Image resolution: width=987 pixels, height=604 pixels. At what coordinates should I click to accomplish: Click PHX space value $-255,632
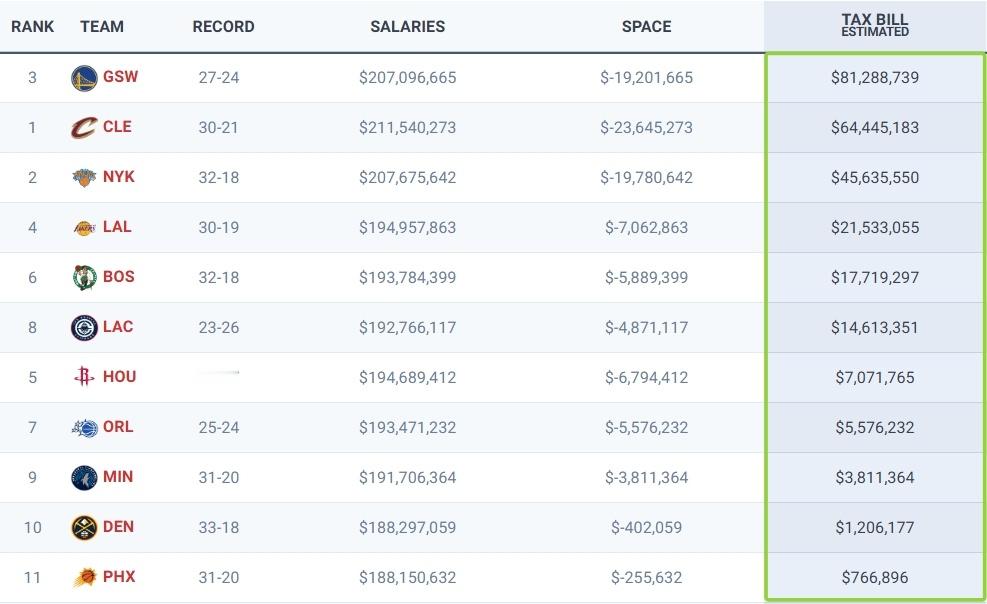click(646, 578)
